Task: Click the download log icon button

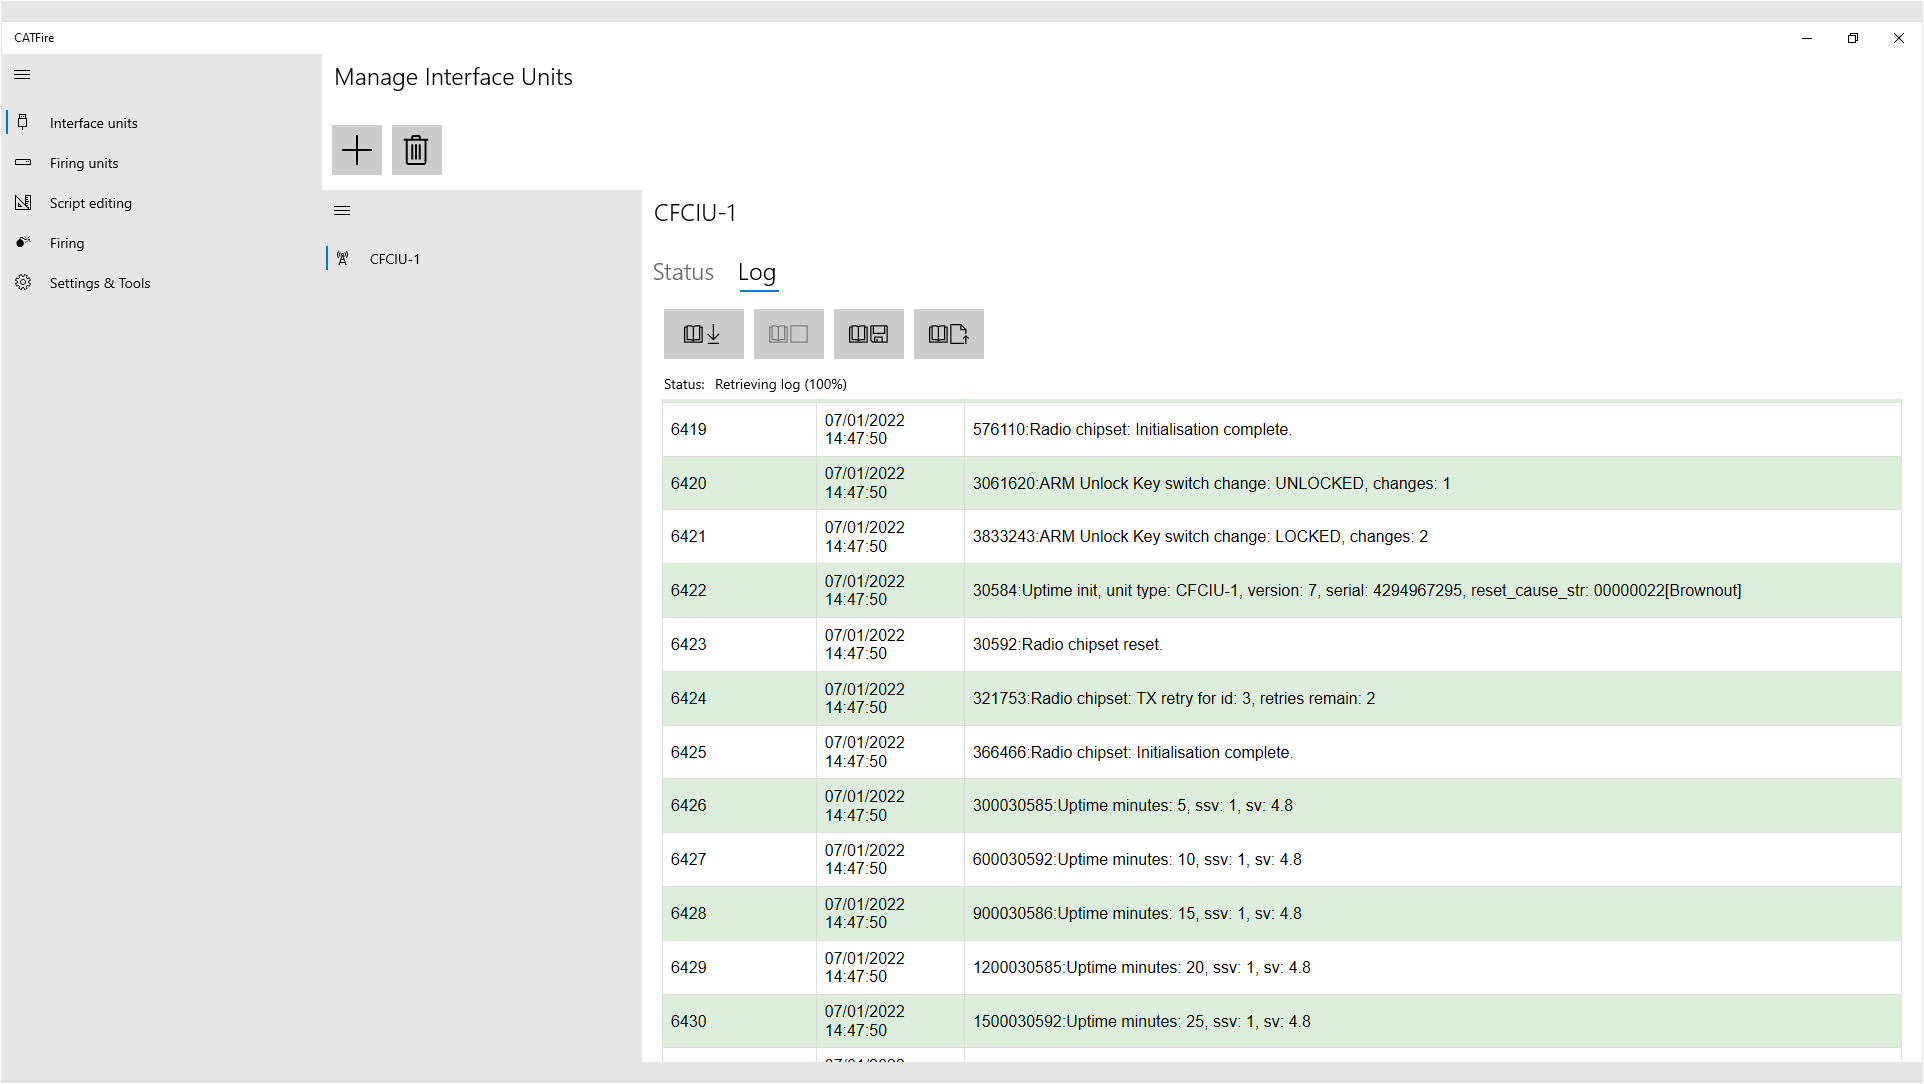Action: pos(703,334)
